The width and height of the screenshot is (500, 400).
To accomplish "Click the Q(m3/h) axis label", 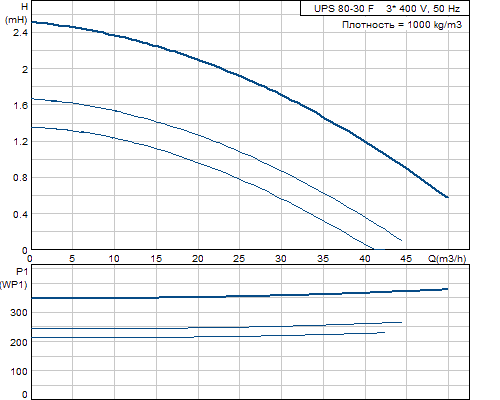I will 447,258.
